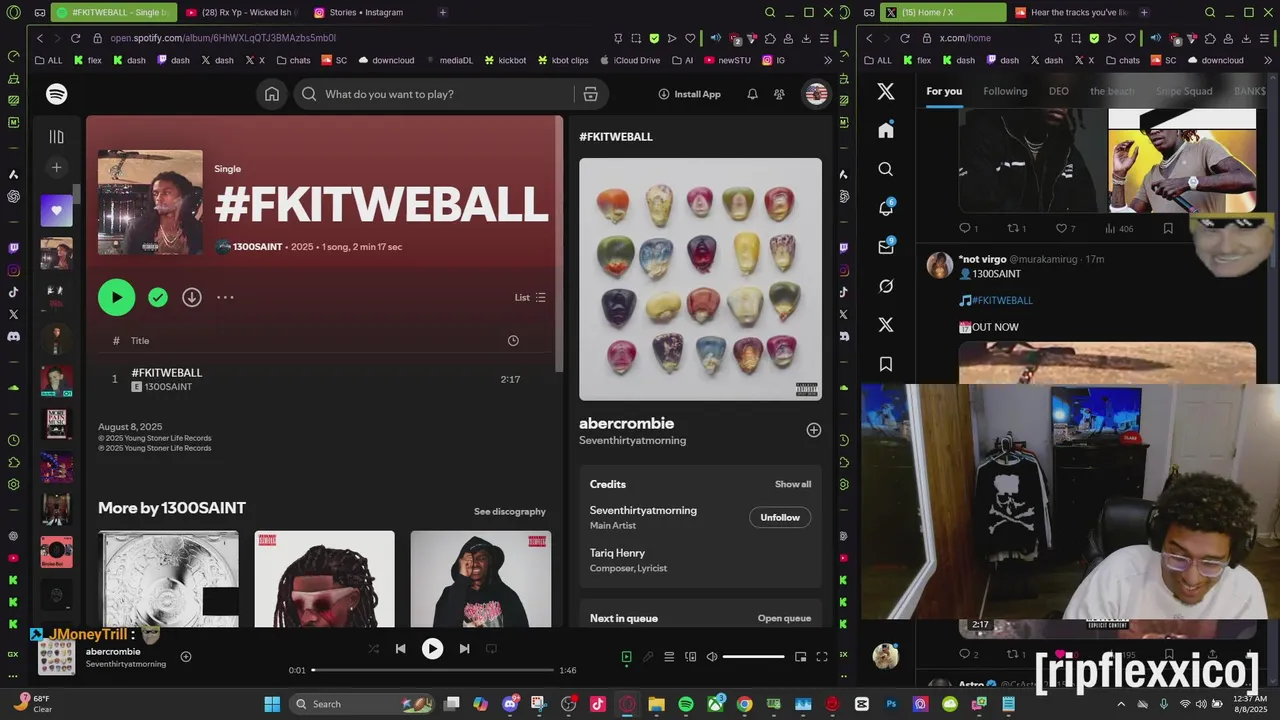Open X Bookmarks icon
This screenshot has width=1280, height=720.
886,364
